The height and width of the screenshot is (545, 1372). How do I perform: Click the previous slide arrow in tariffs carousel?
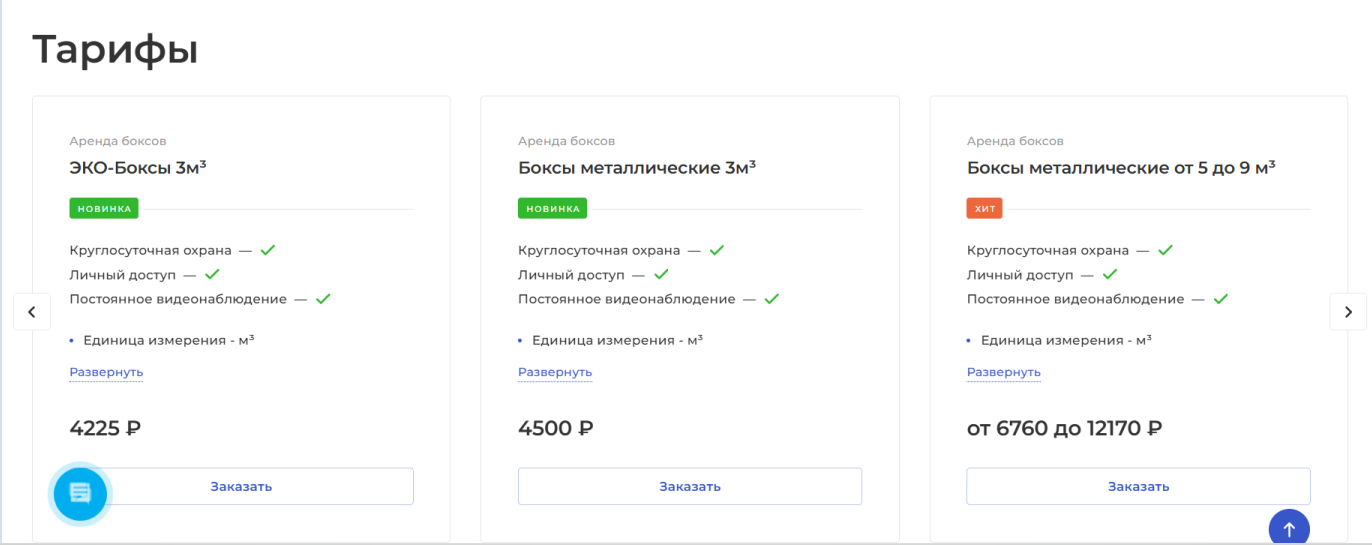point(31,312)
